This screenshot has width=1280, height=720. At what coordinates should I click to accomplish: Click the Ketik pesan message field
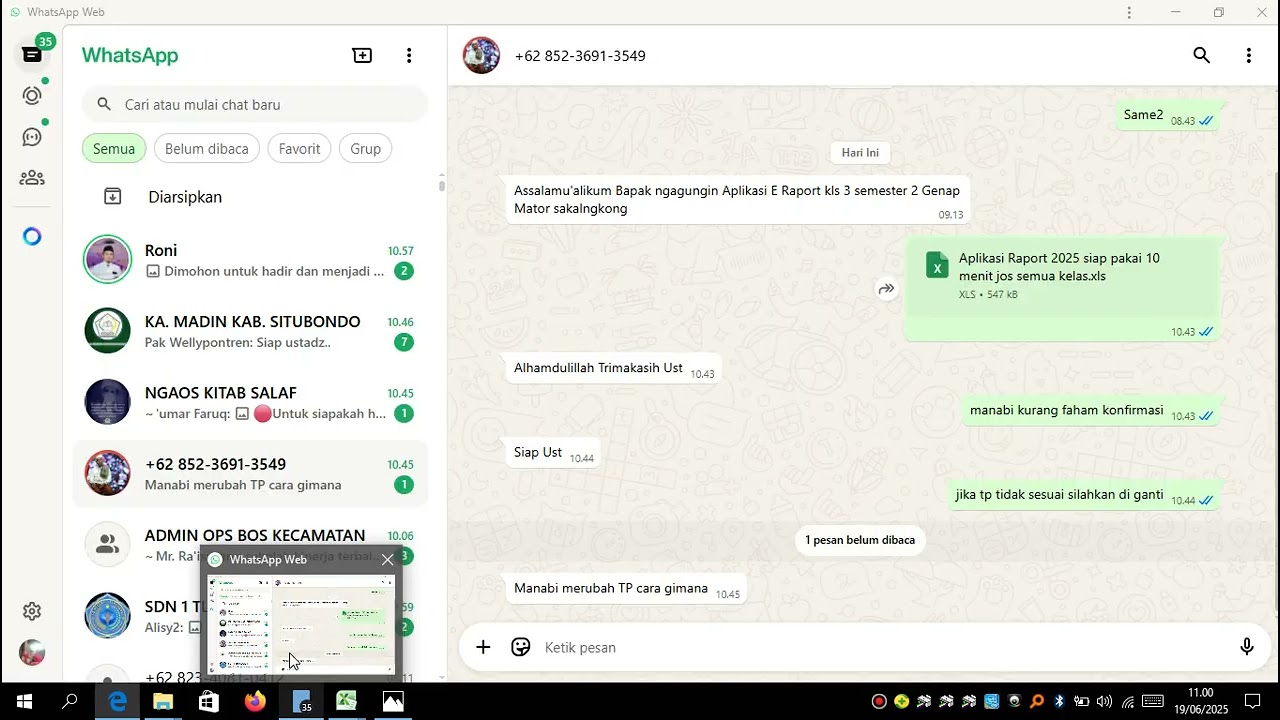point(880,647)
